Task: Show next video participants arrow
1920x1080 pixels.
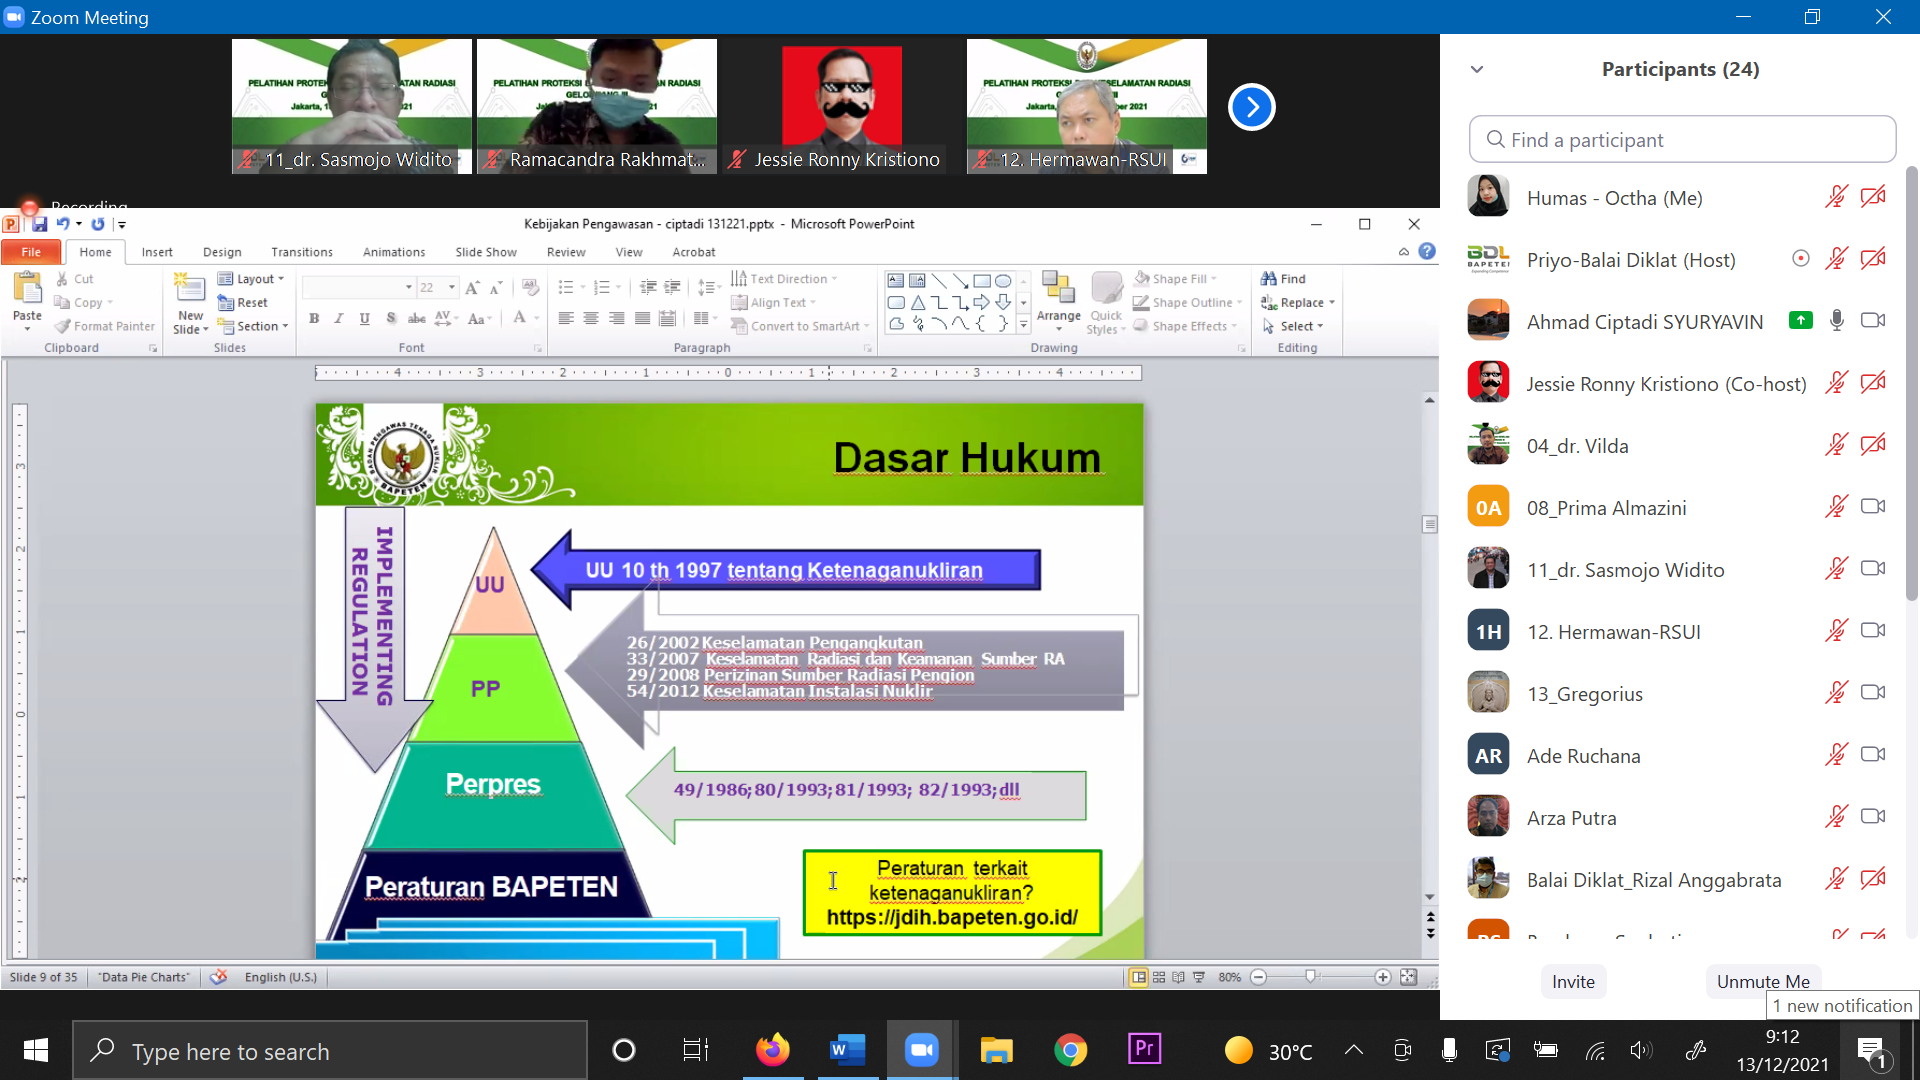Action: (1252, 107)
